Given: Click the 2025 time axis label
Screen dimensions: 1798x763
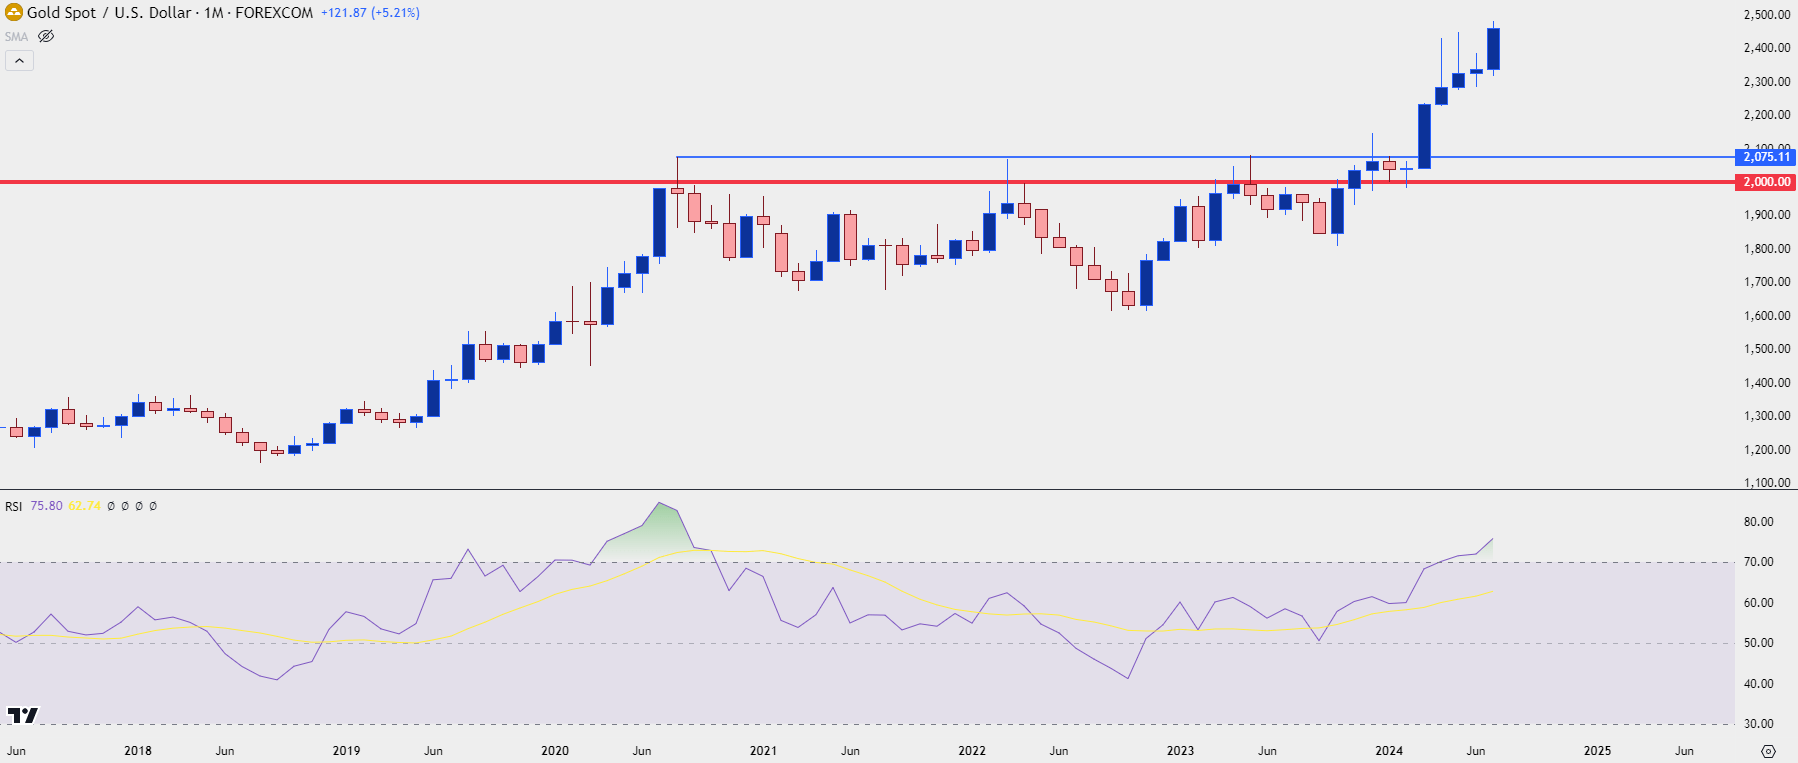Looking at the screenshot, I should click(x=1597, y=751).
